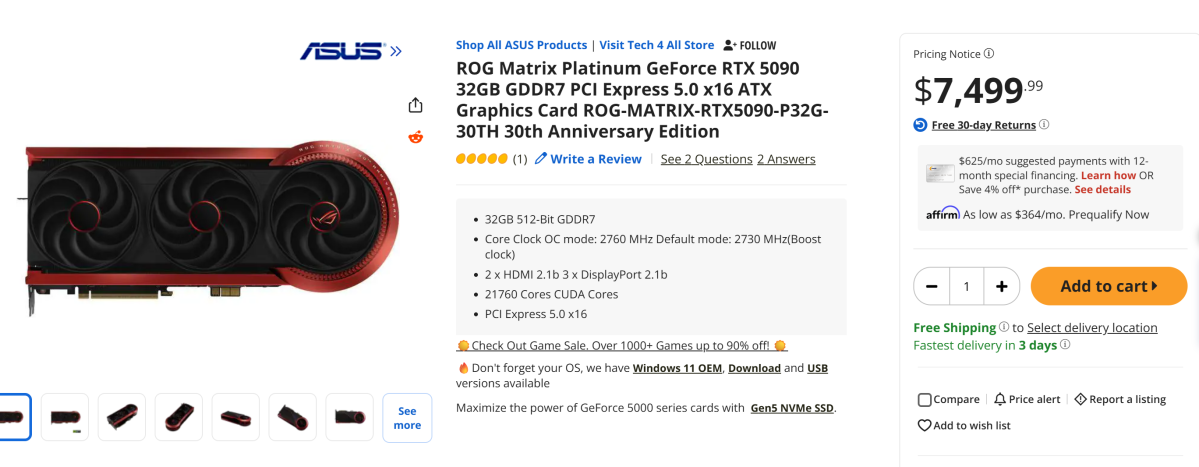Click the Free Shipping info icon
This screenshot has height=467, width=1199.
[x=1004, y=327]
